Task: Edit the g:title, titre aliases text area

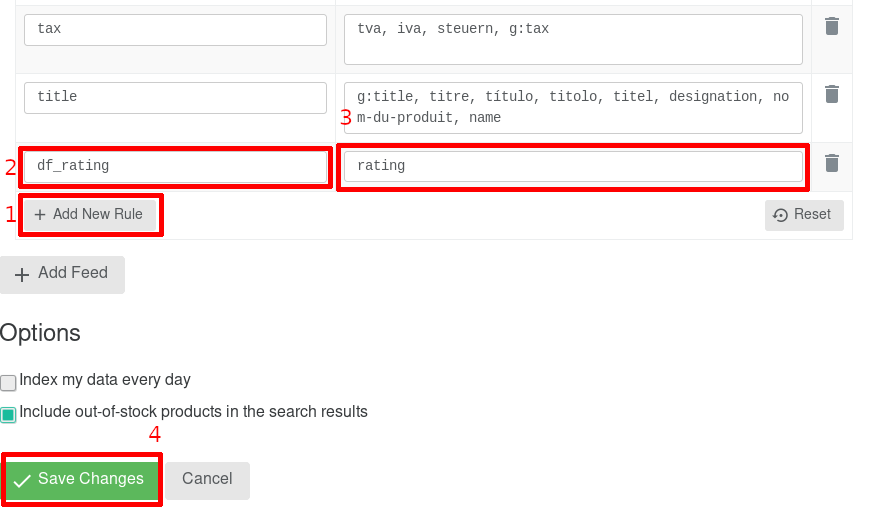Action: click(573, 108)
